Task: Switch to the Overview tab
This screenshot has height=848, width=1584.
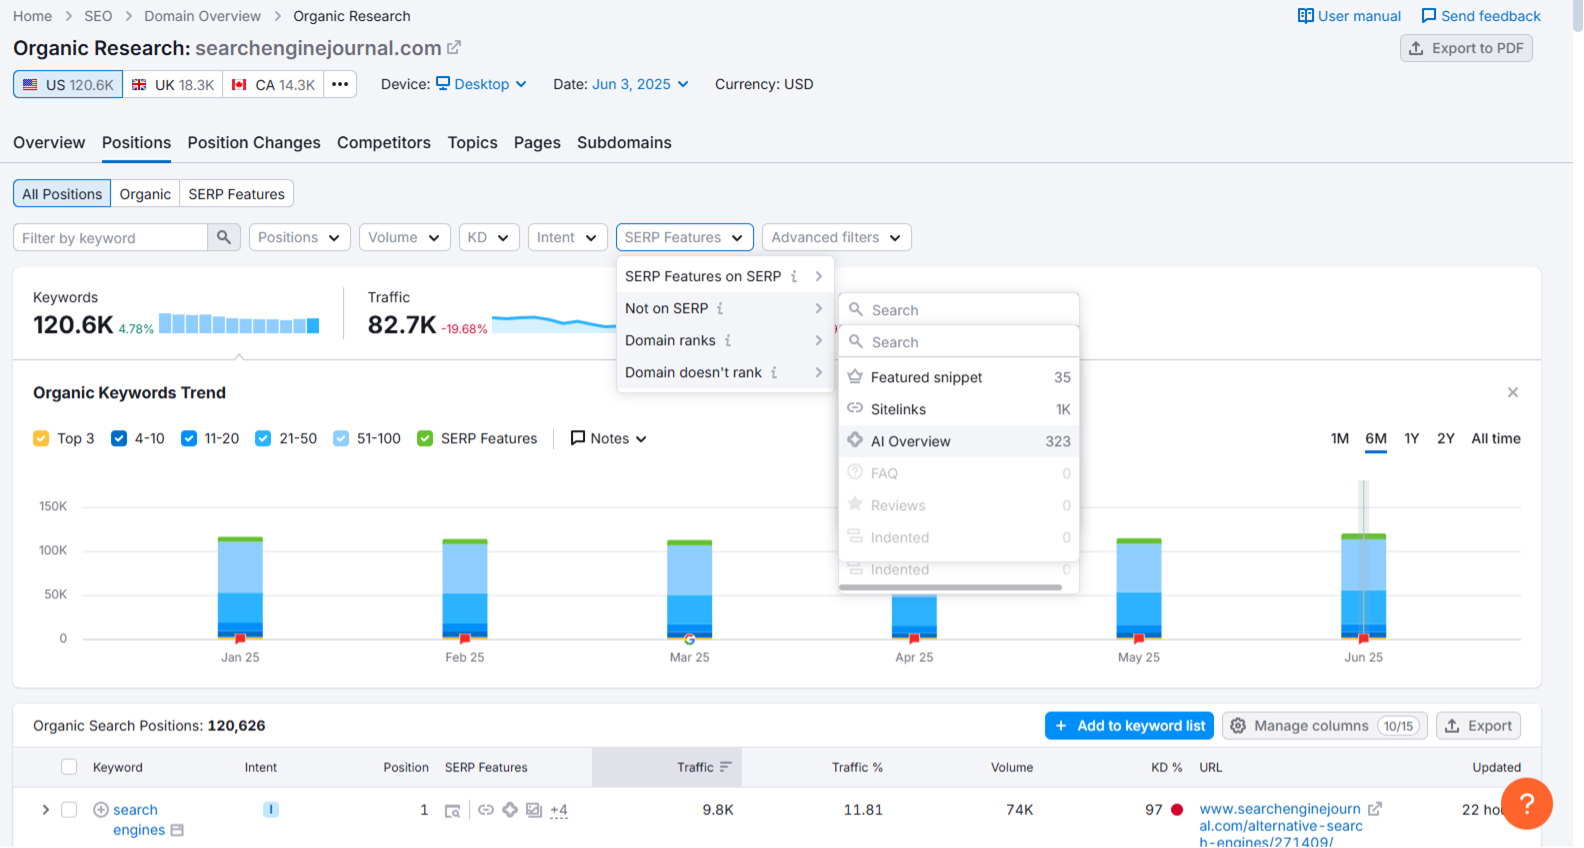Action: point(49,142)
